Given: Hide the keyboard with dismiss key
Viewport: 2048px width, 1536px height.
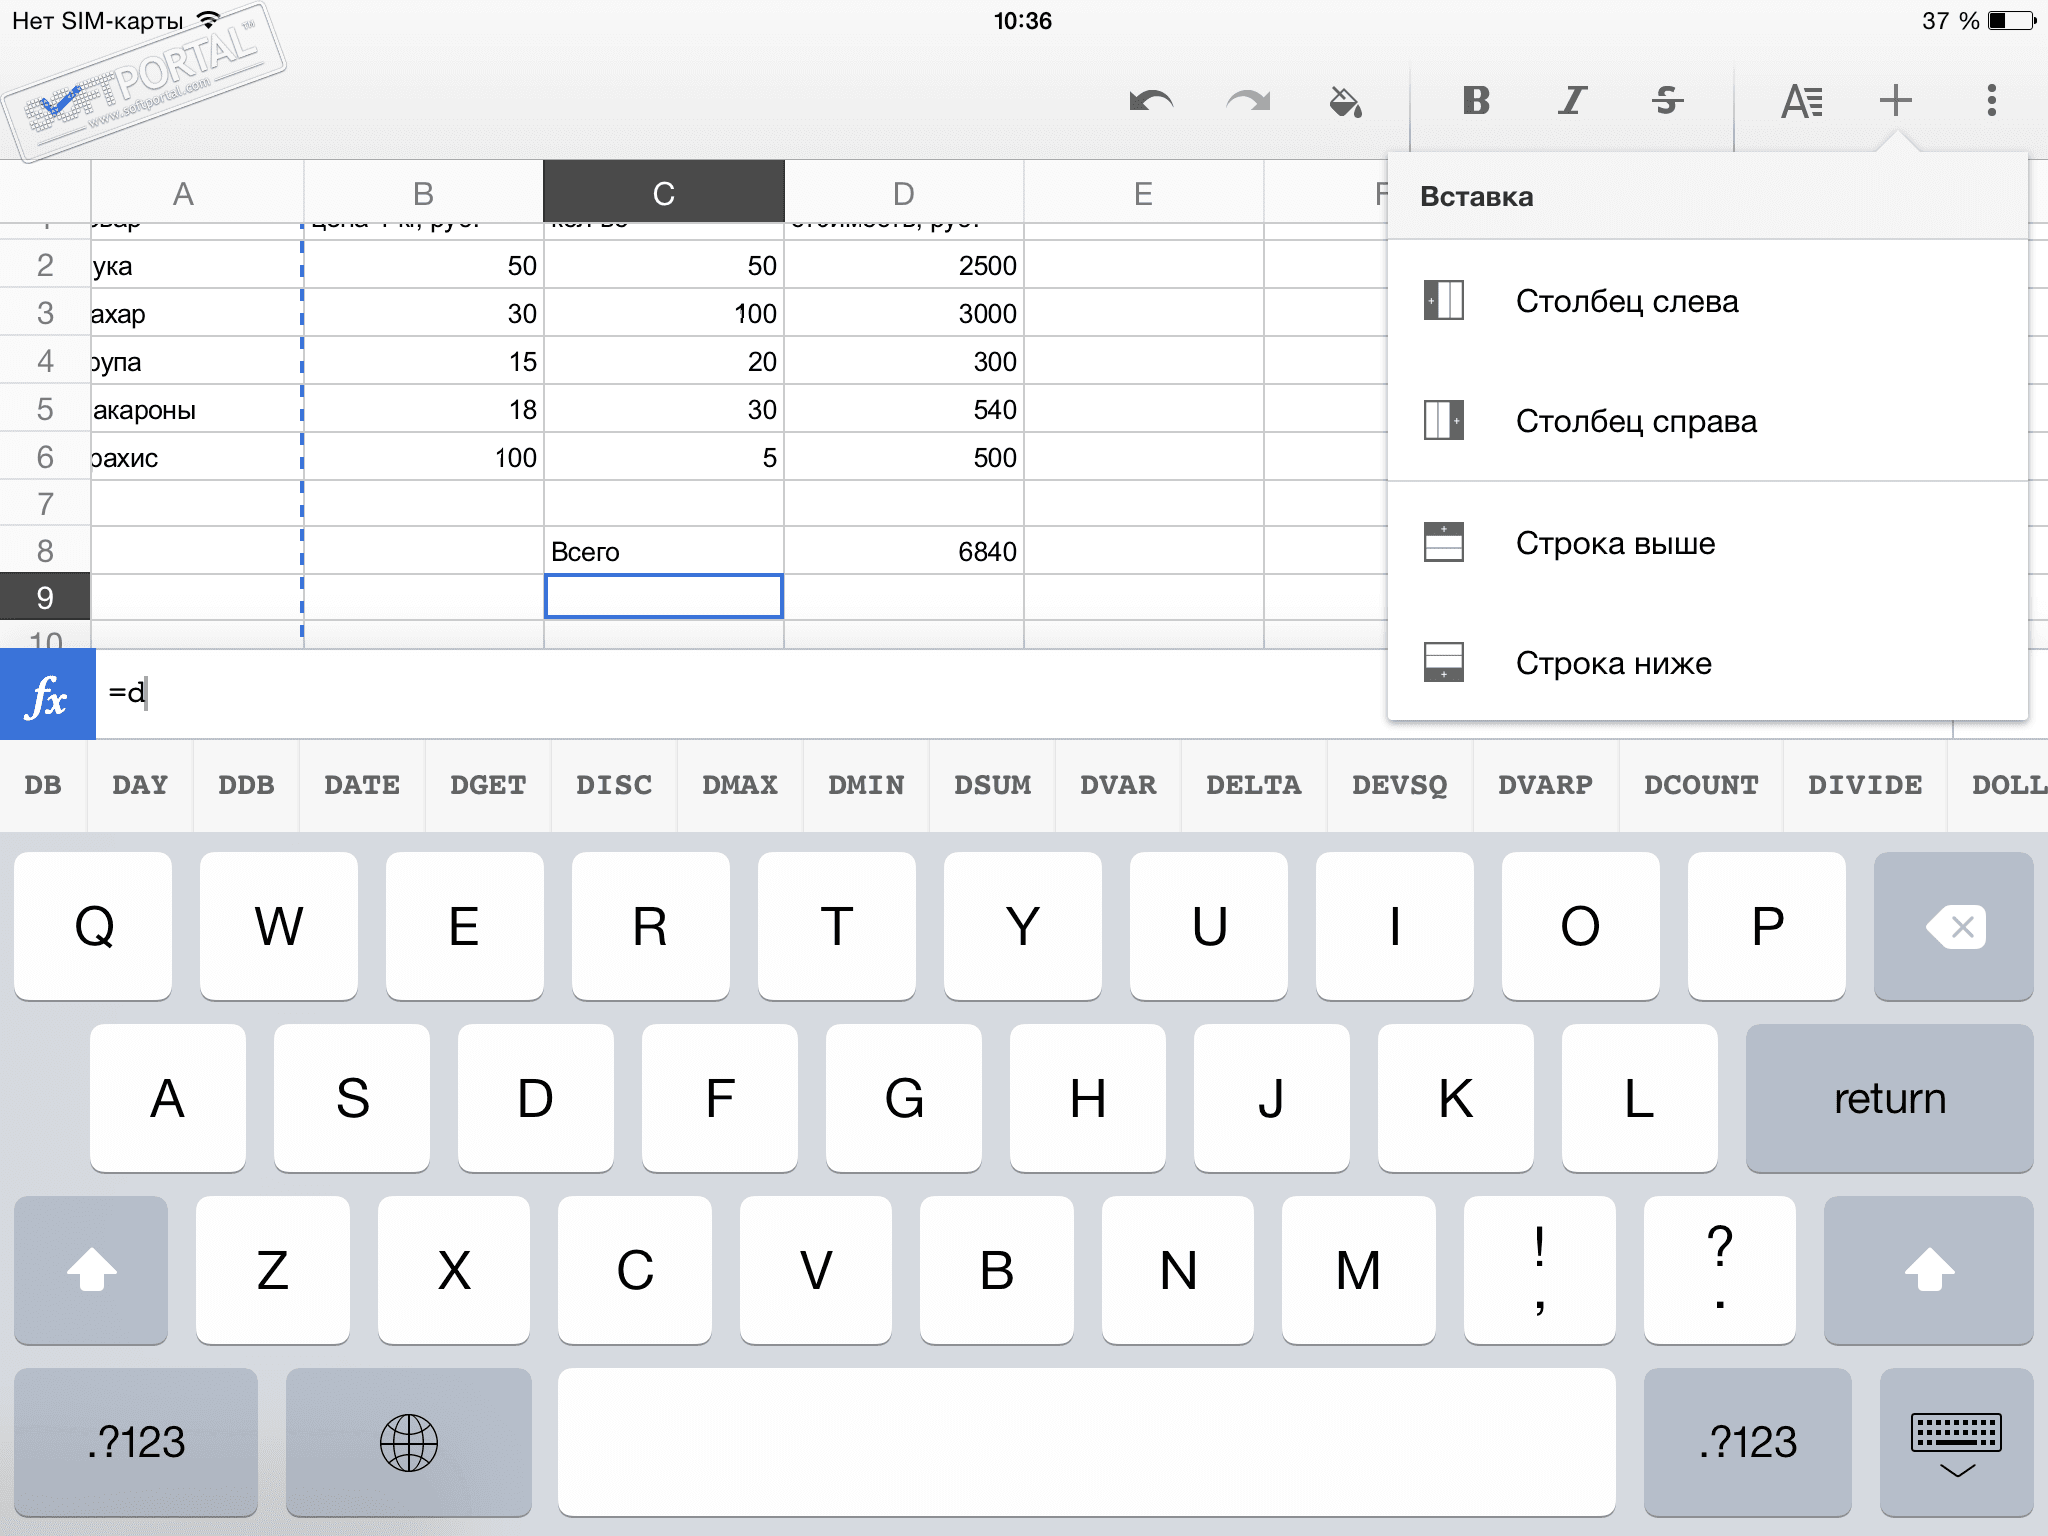Looking at the screenshot, I should pos(1955,1442).
